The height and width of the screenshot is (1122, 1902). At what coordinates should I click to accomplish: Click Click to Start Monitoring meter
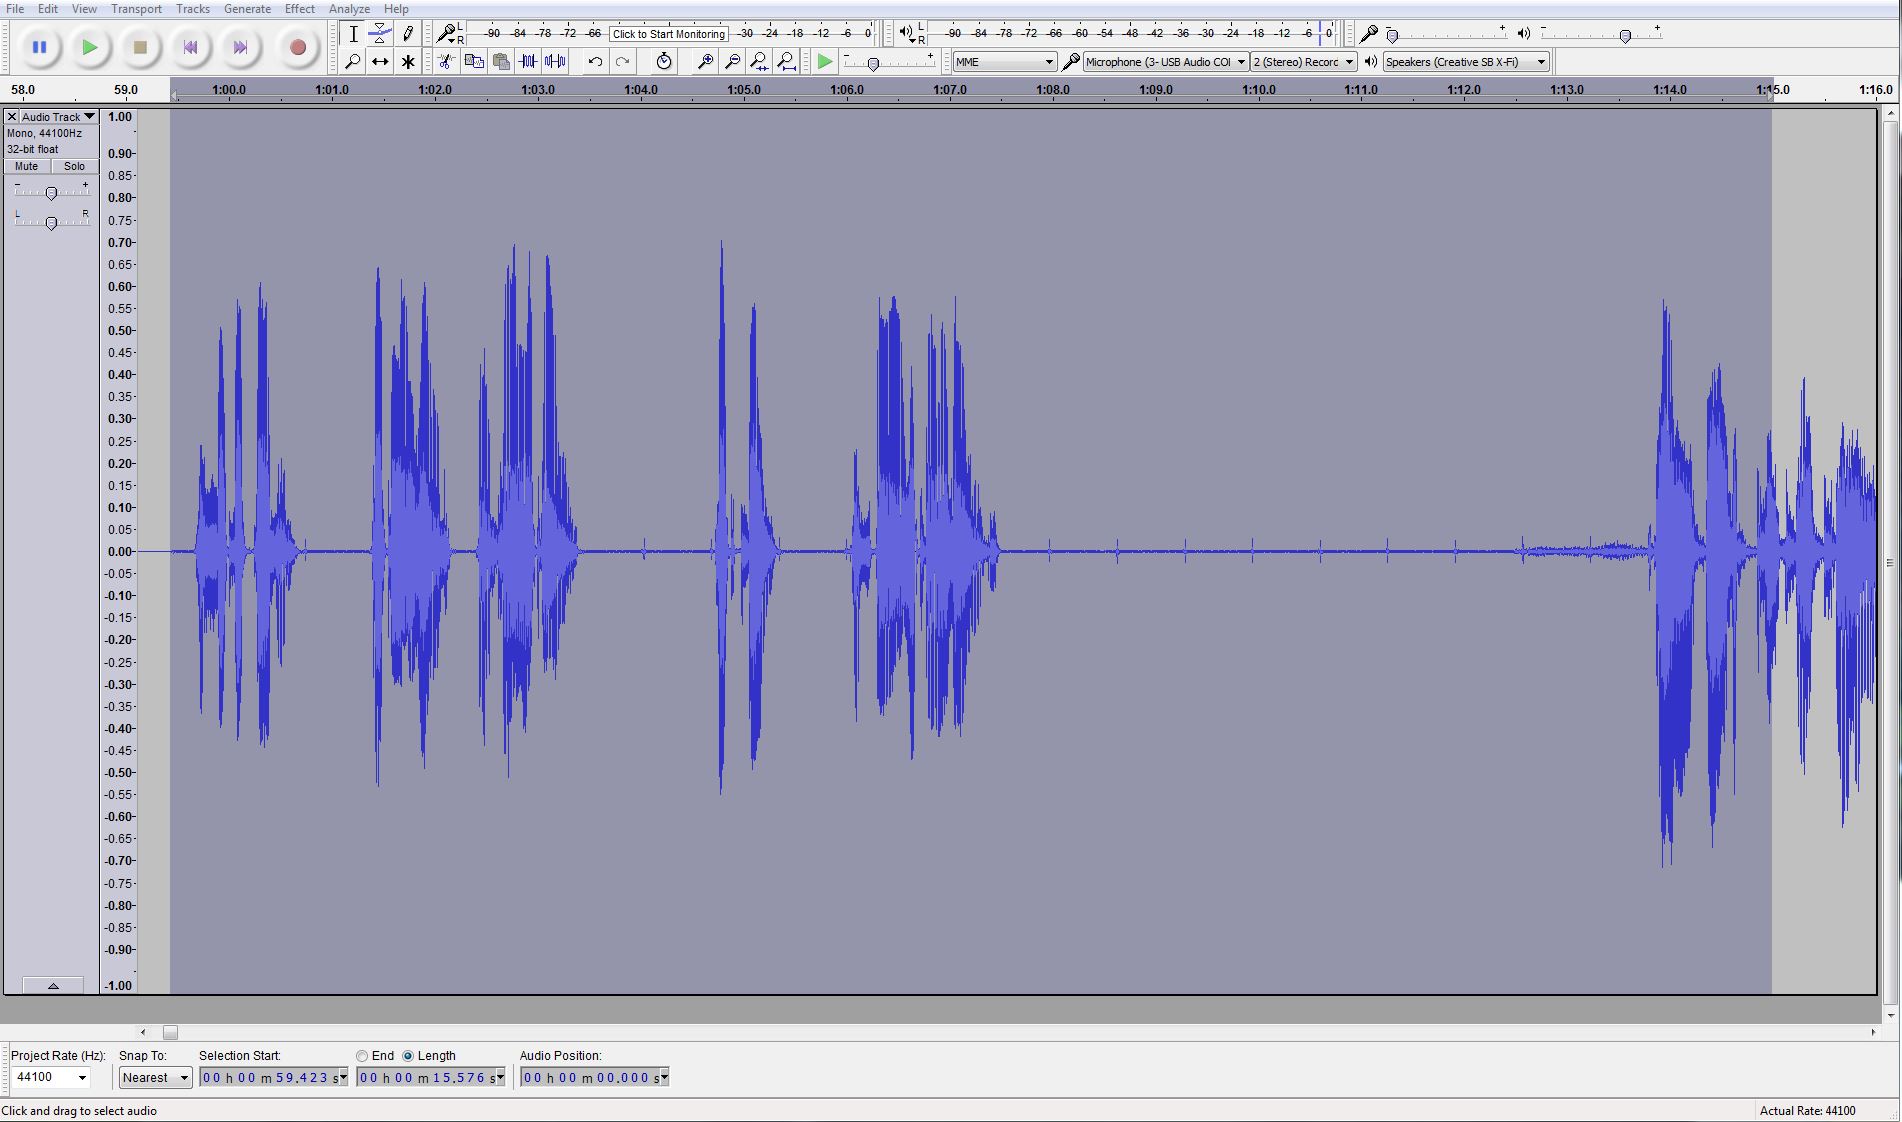tap(668, 34)
